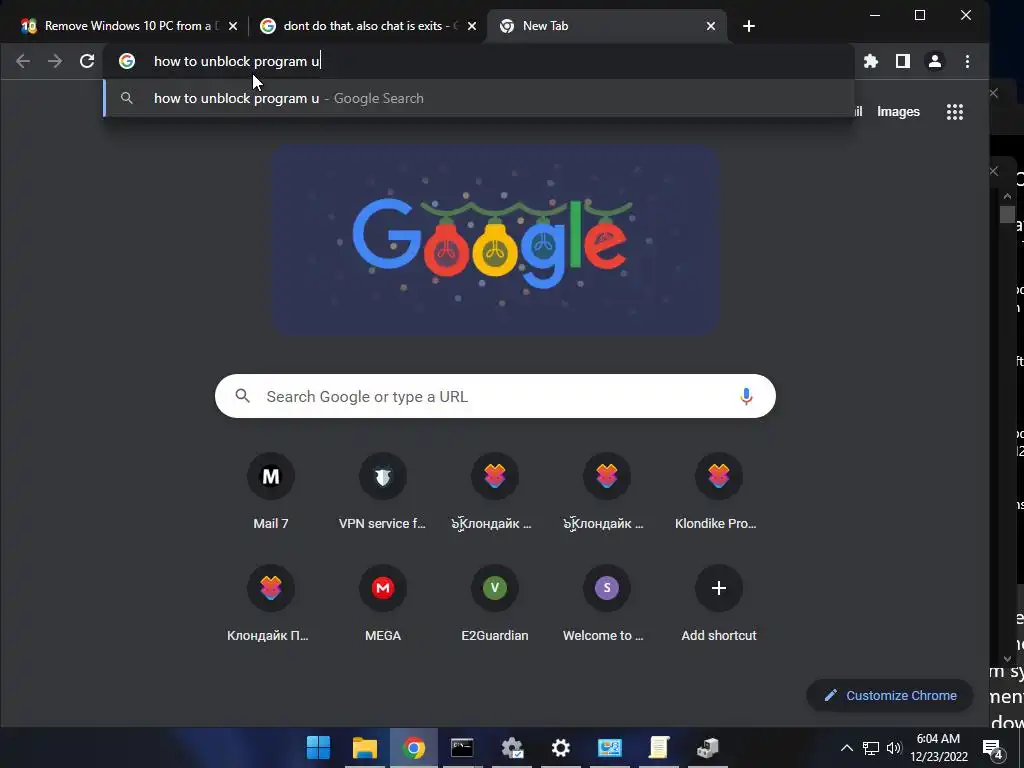Select the how to unblock program u suggestion

479,98
